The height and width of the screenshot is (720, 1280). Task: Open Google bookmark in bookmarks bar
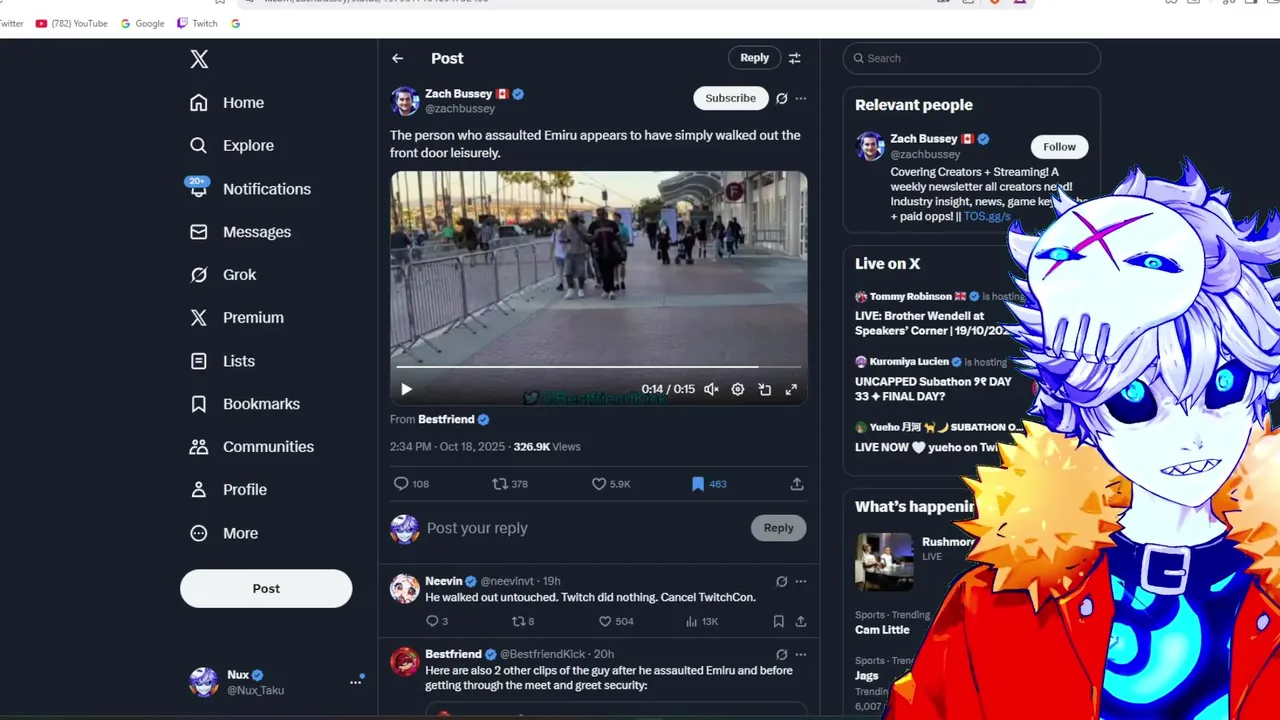tap(142, 23)
